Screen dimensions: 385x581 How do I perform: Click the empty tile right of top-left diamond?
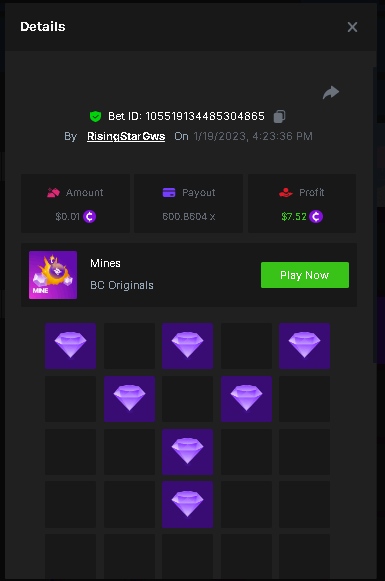pyautogui.click(x=129, y=346)
